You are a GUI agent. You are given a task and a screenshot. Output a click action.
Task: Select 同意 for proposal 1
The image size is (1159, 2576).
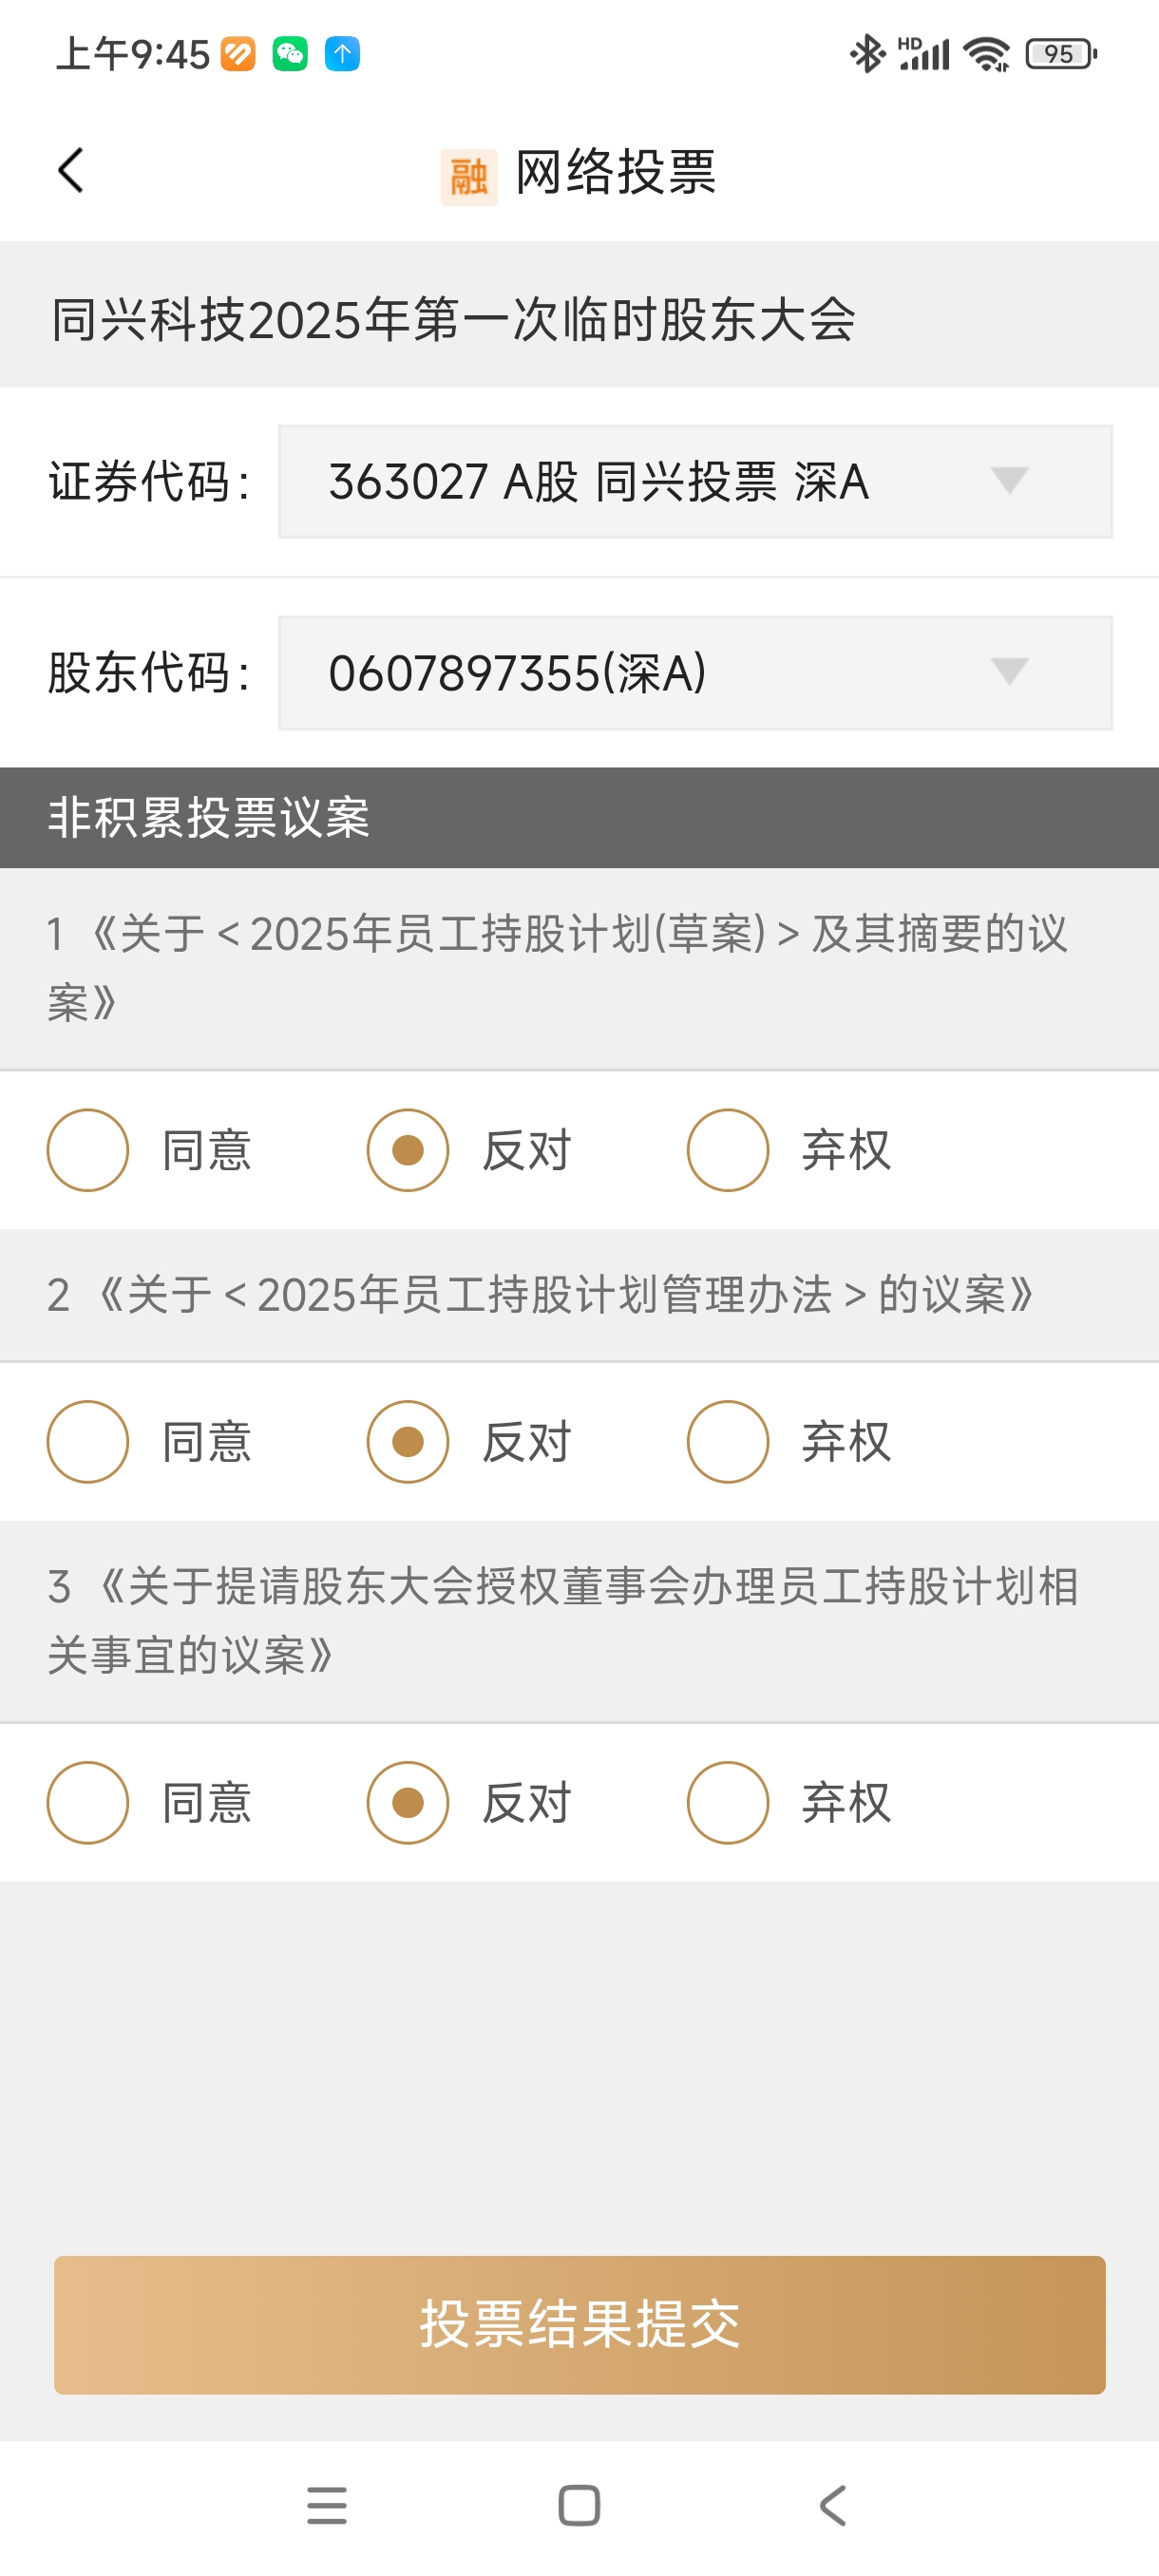coord(88,1150)
